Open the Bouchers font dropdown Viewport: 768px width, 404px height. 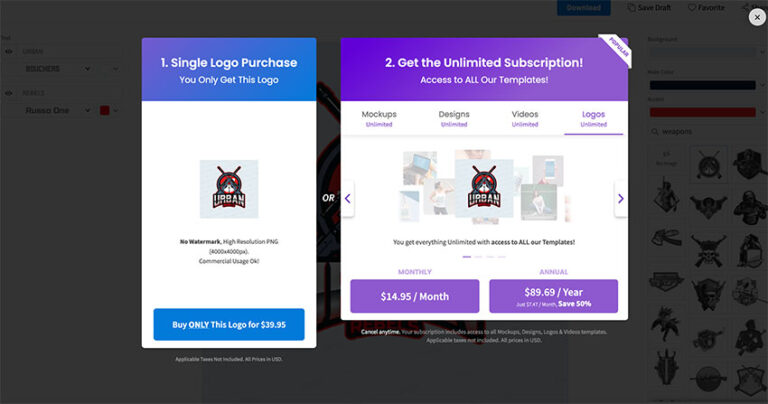(58, 69)
